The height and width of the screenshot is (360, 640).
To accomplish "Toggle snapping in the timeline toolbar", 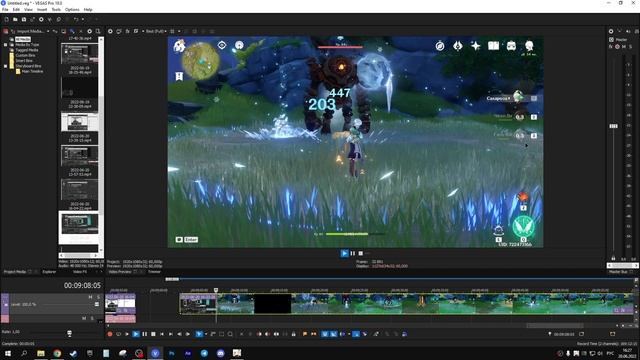I will pyautogui.click(x=325, y=334).
